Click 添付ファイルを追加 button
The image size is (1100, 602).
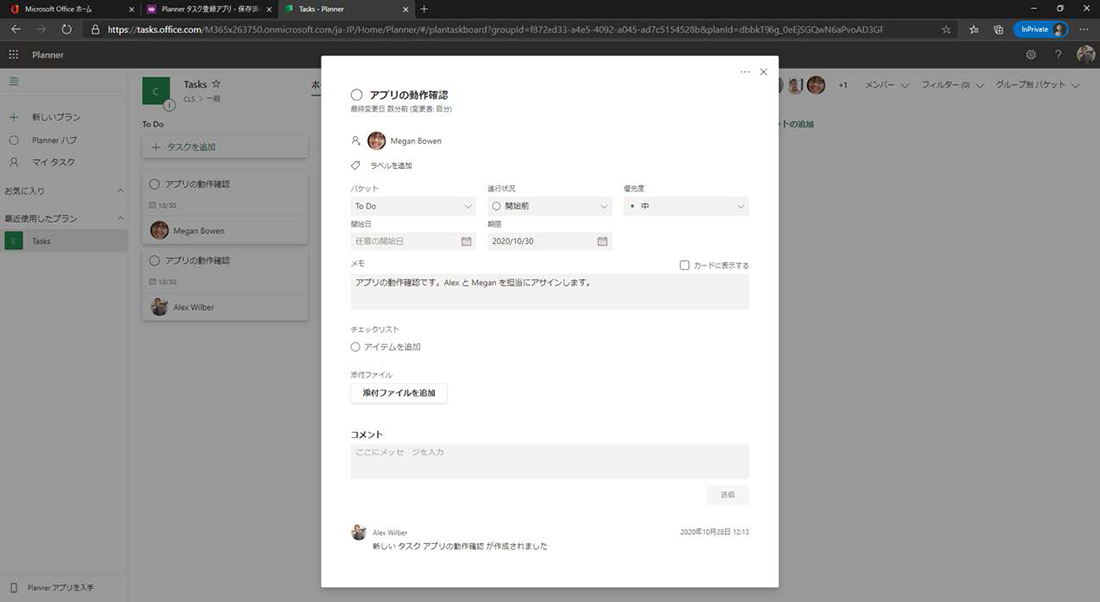pos(398,393)
